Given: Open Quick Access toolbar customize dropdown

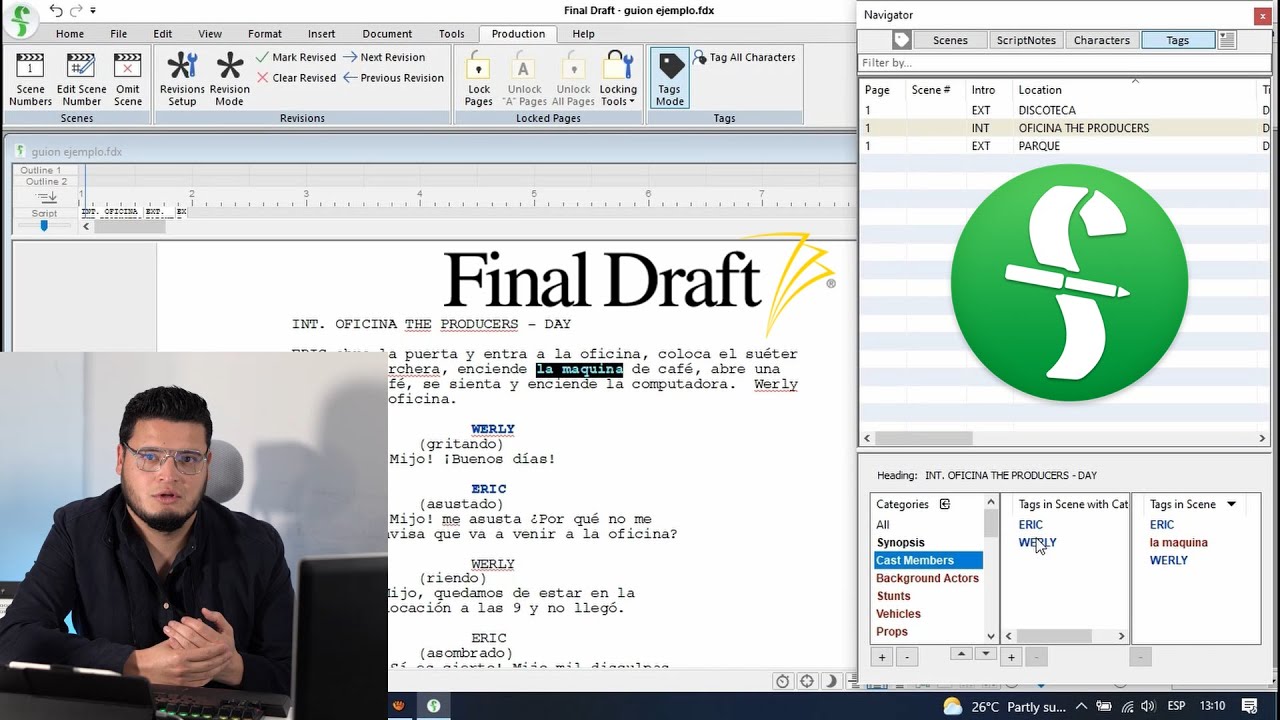Looking at the screenshot, I should 93,11.
